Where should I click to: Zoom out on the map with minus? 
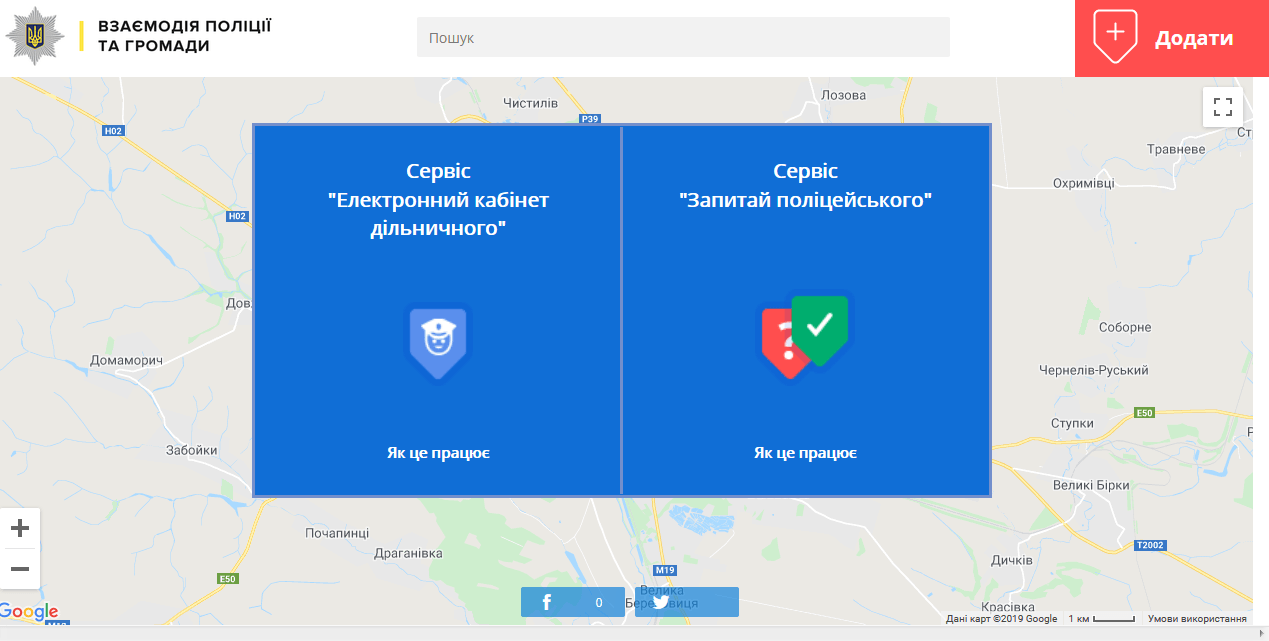tap(19, 569)
